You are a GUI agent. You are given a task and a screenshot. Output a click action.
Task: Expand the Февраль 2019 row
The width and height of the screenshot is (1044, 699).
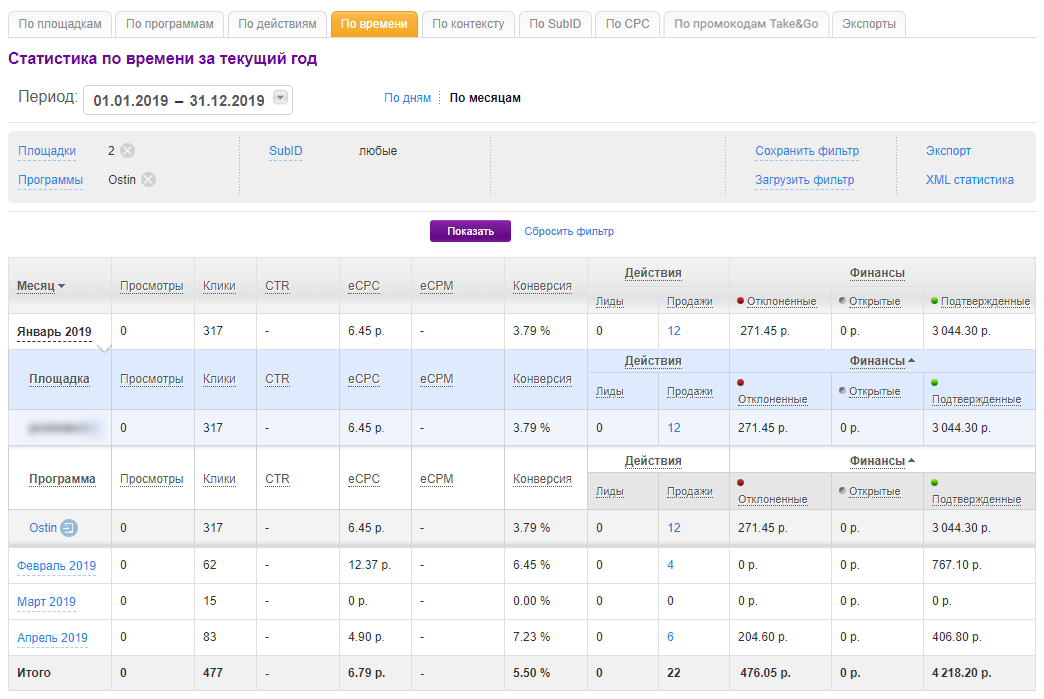click(56, 566)
